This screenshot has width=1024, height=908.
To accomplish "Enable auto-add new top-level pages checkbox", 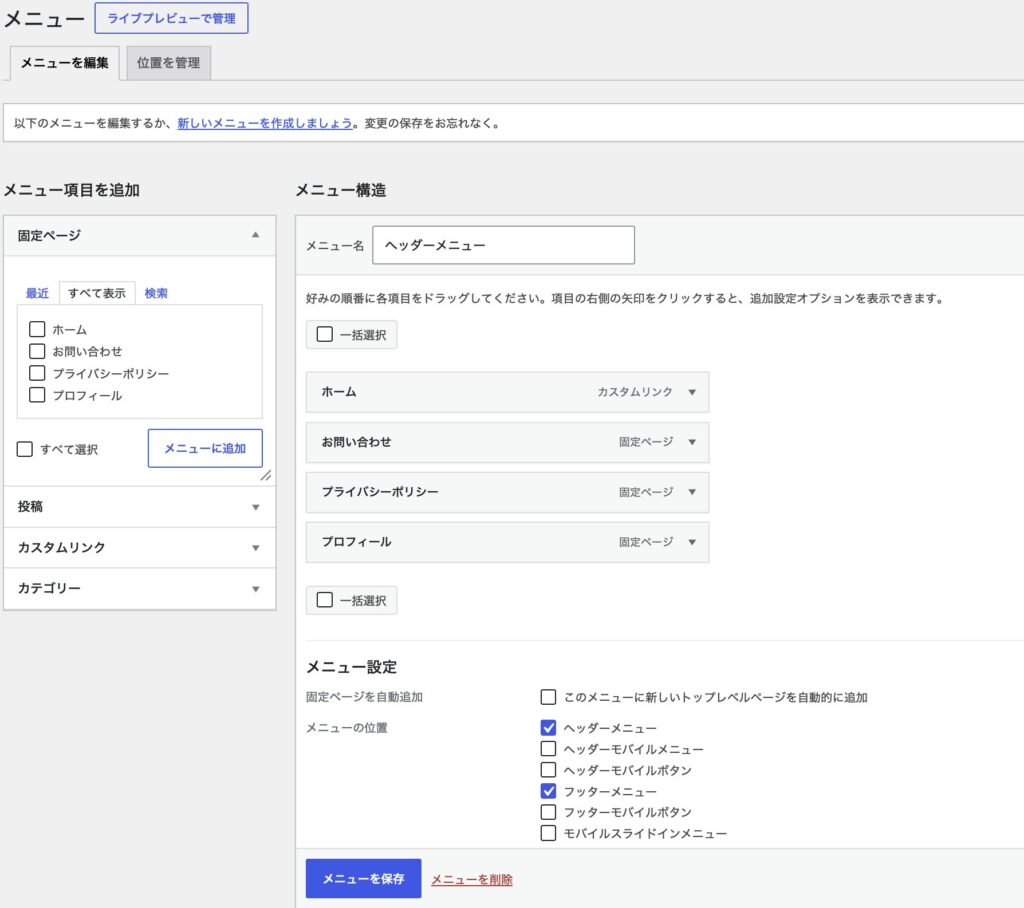I will pos(549,697).
